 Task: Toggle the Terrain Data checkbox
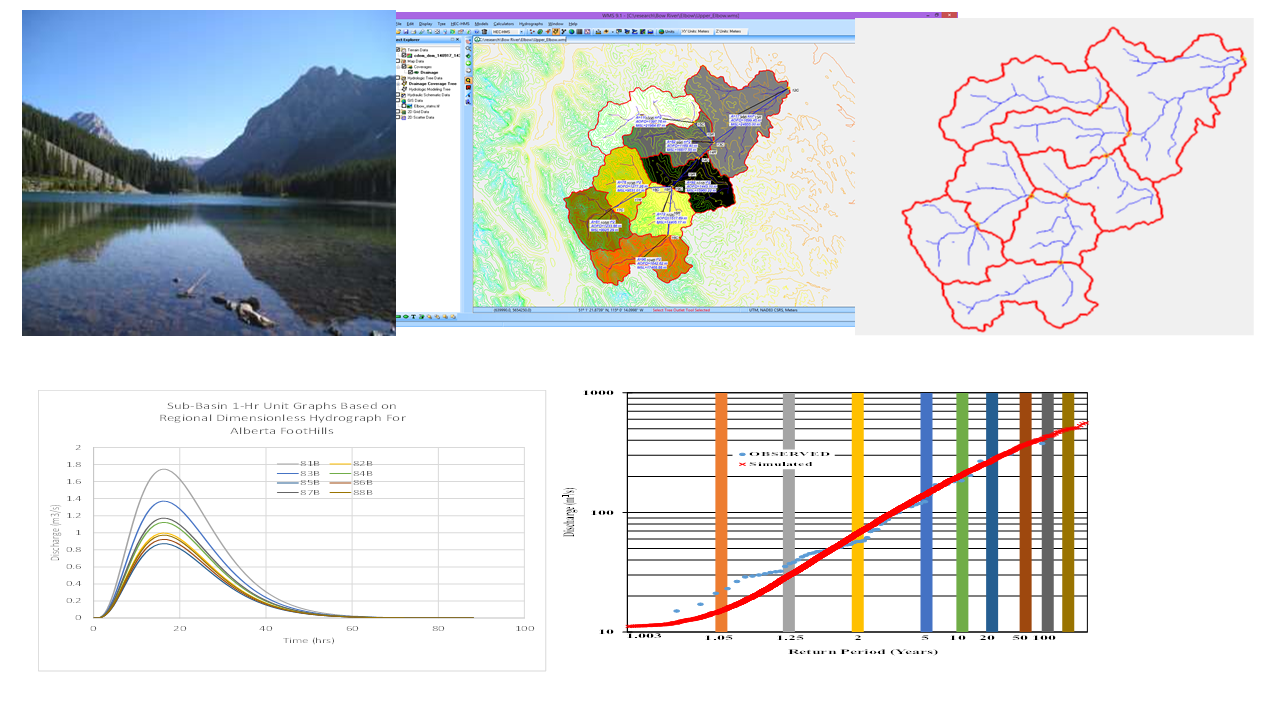398,49
